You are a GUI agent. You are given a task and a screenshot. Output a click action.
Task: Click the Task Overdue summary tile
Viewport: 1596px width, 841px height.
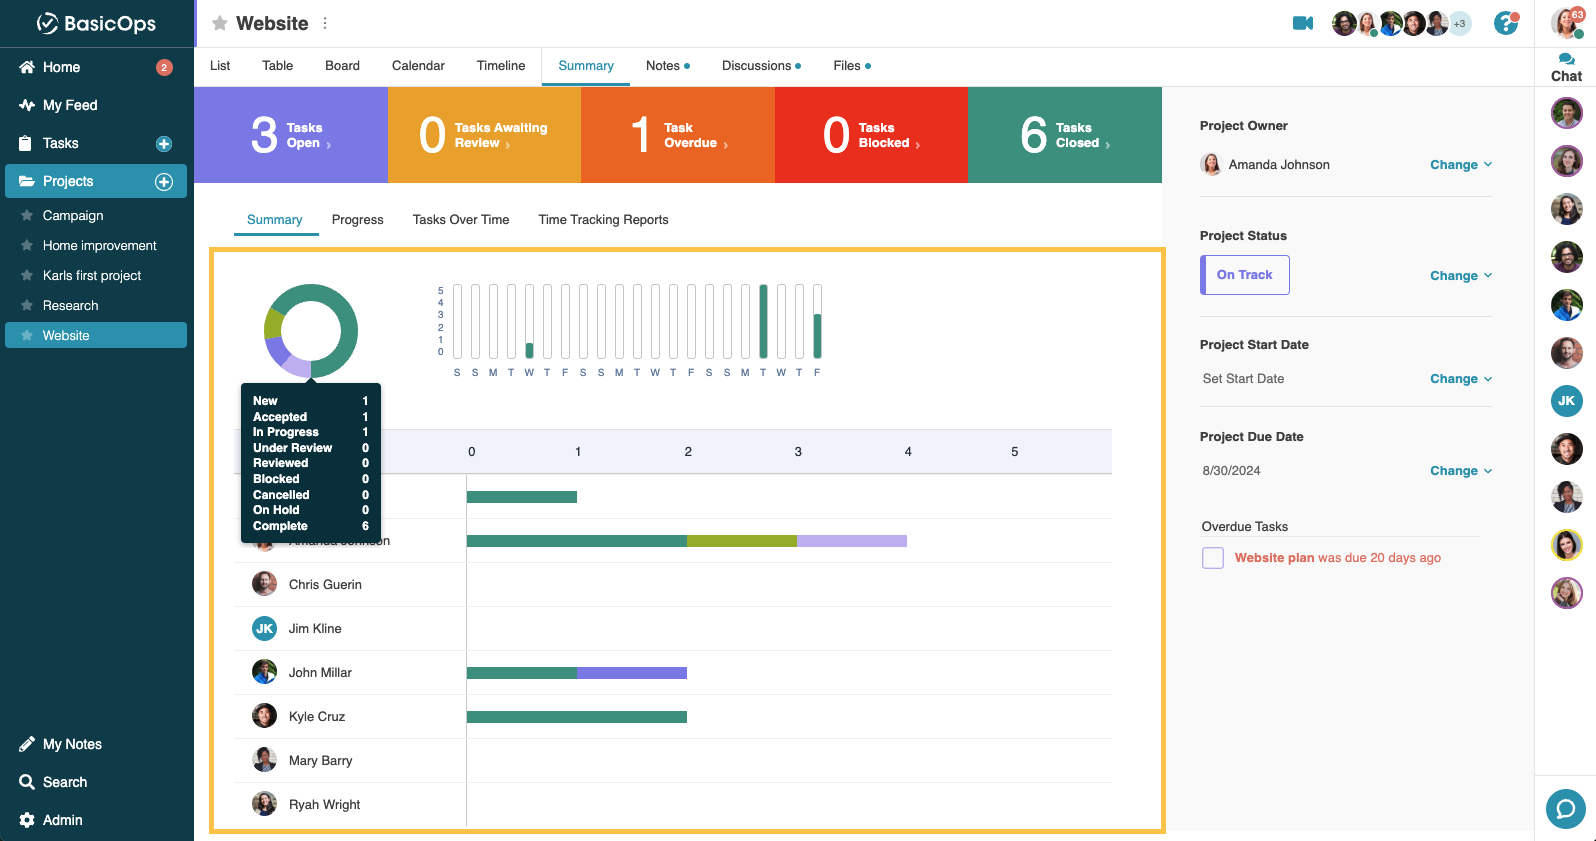coord(677,135)
